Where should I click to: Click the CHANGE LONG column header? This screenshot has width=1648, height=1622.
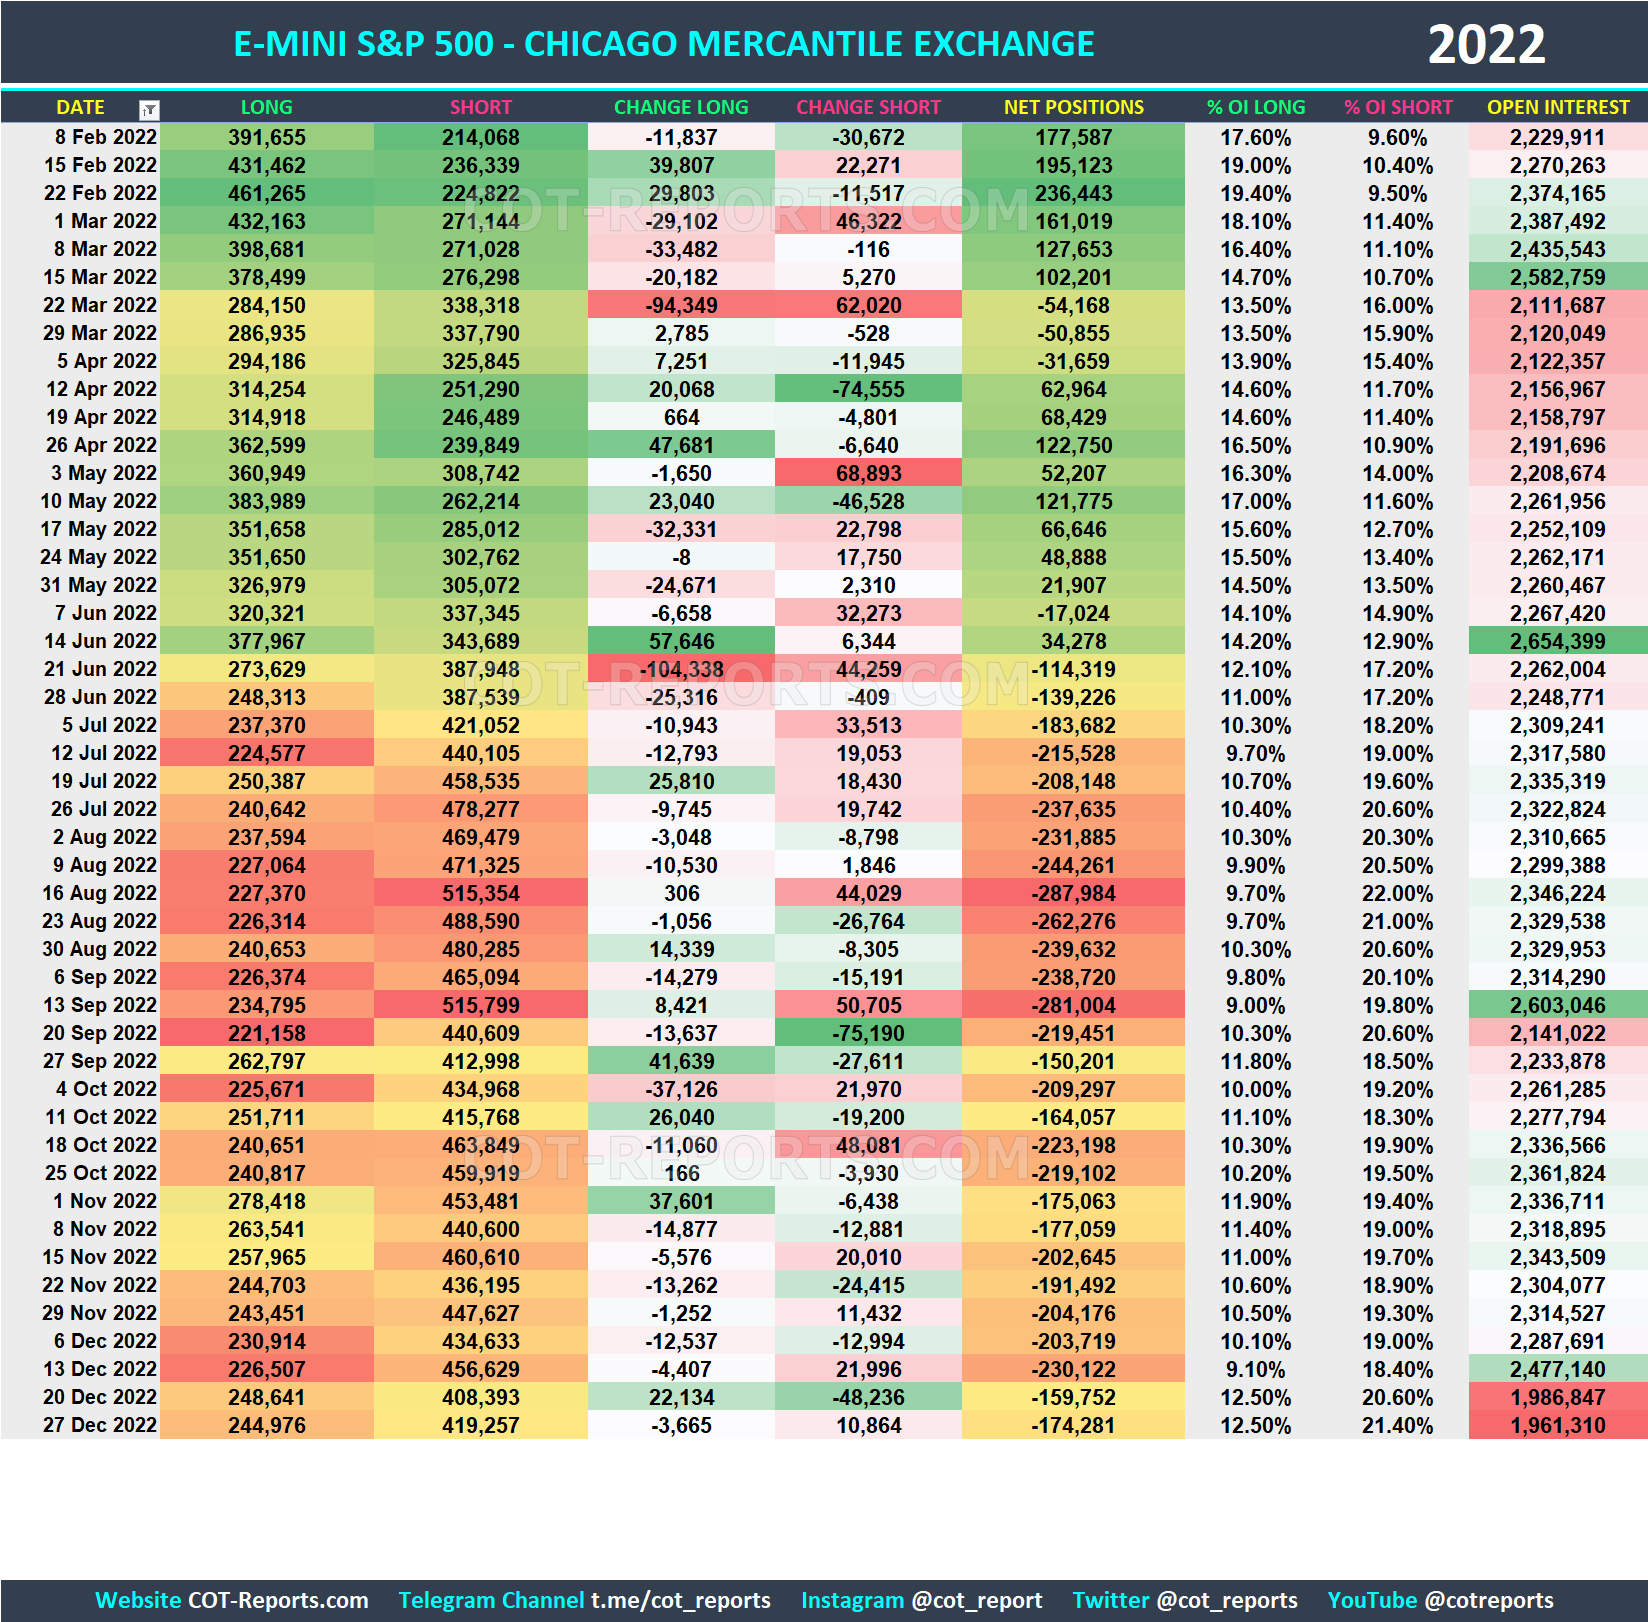pyautogui.click(x=681, y=107)
